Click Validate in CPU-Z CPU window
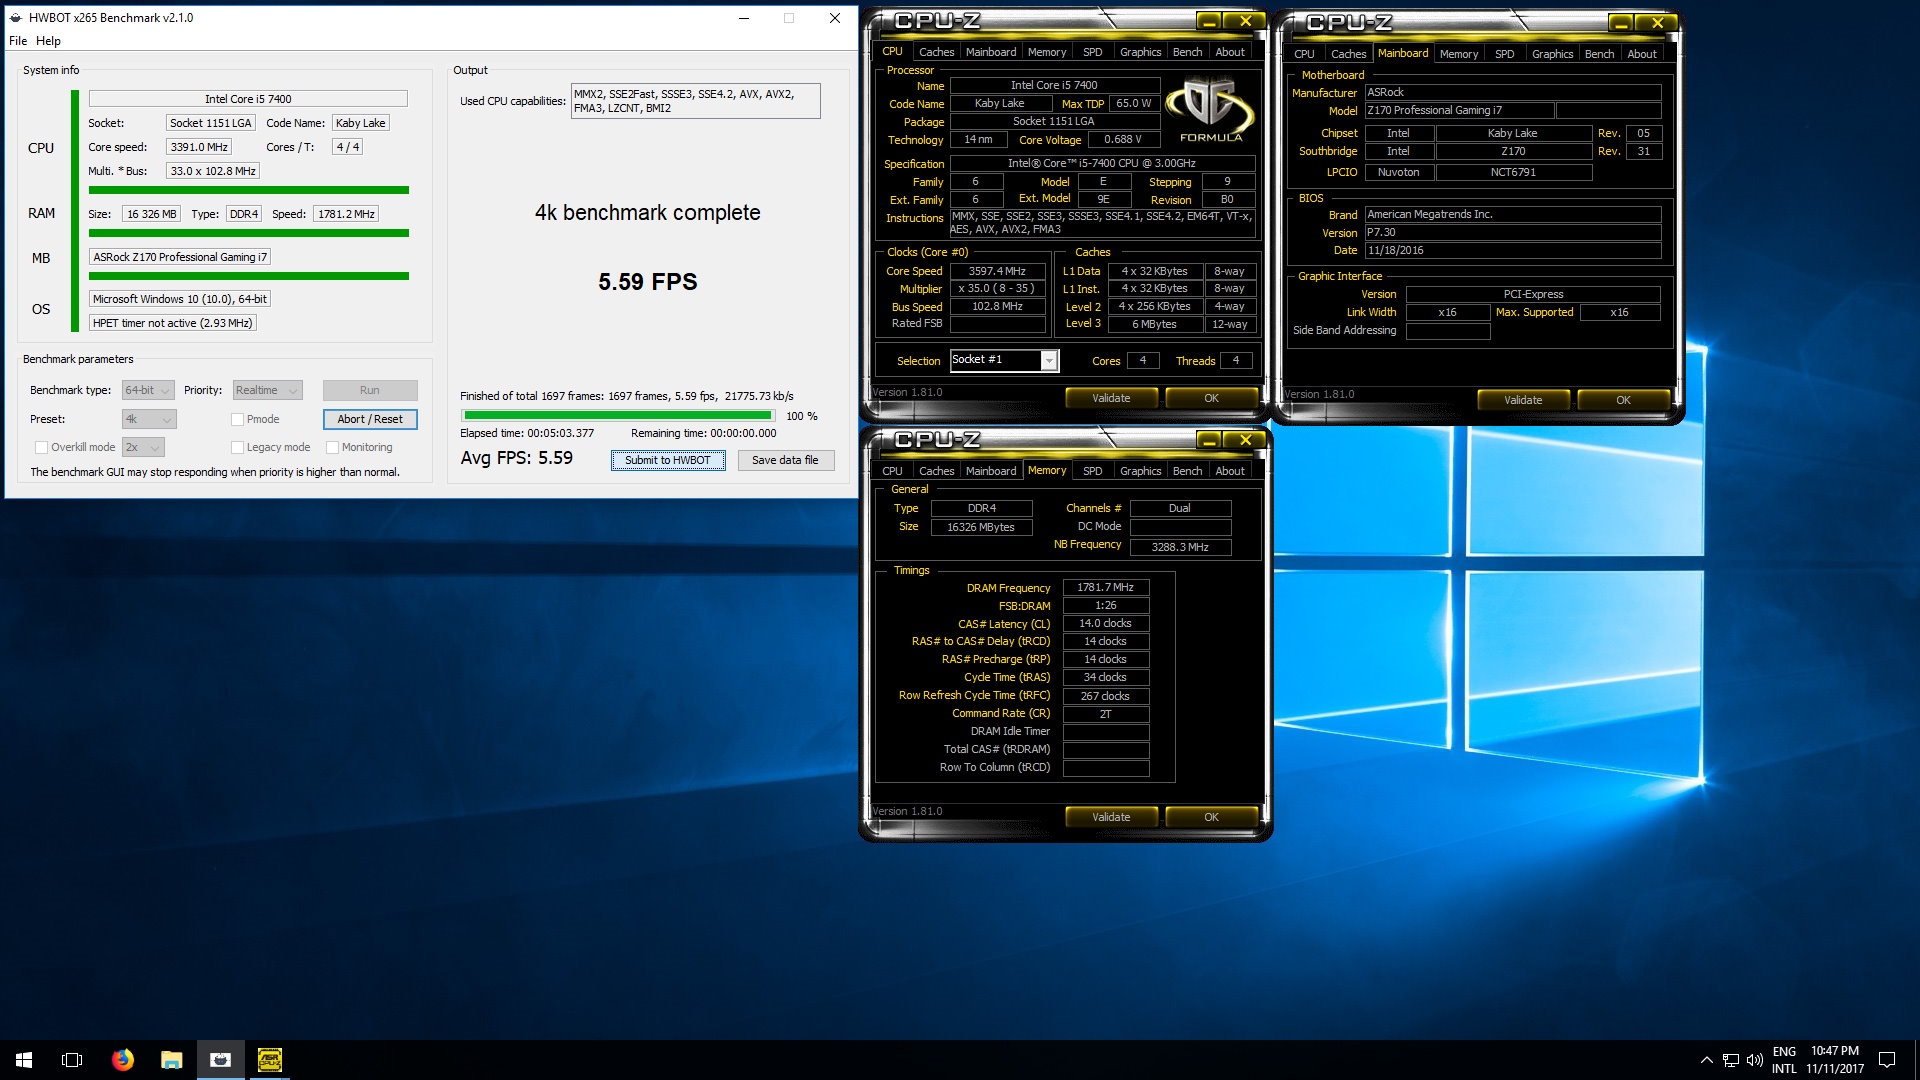 (x=1111, y=398)
